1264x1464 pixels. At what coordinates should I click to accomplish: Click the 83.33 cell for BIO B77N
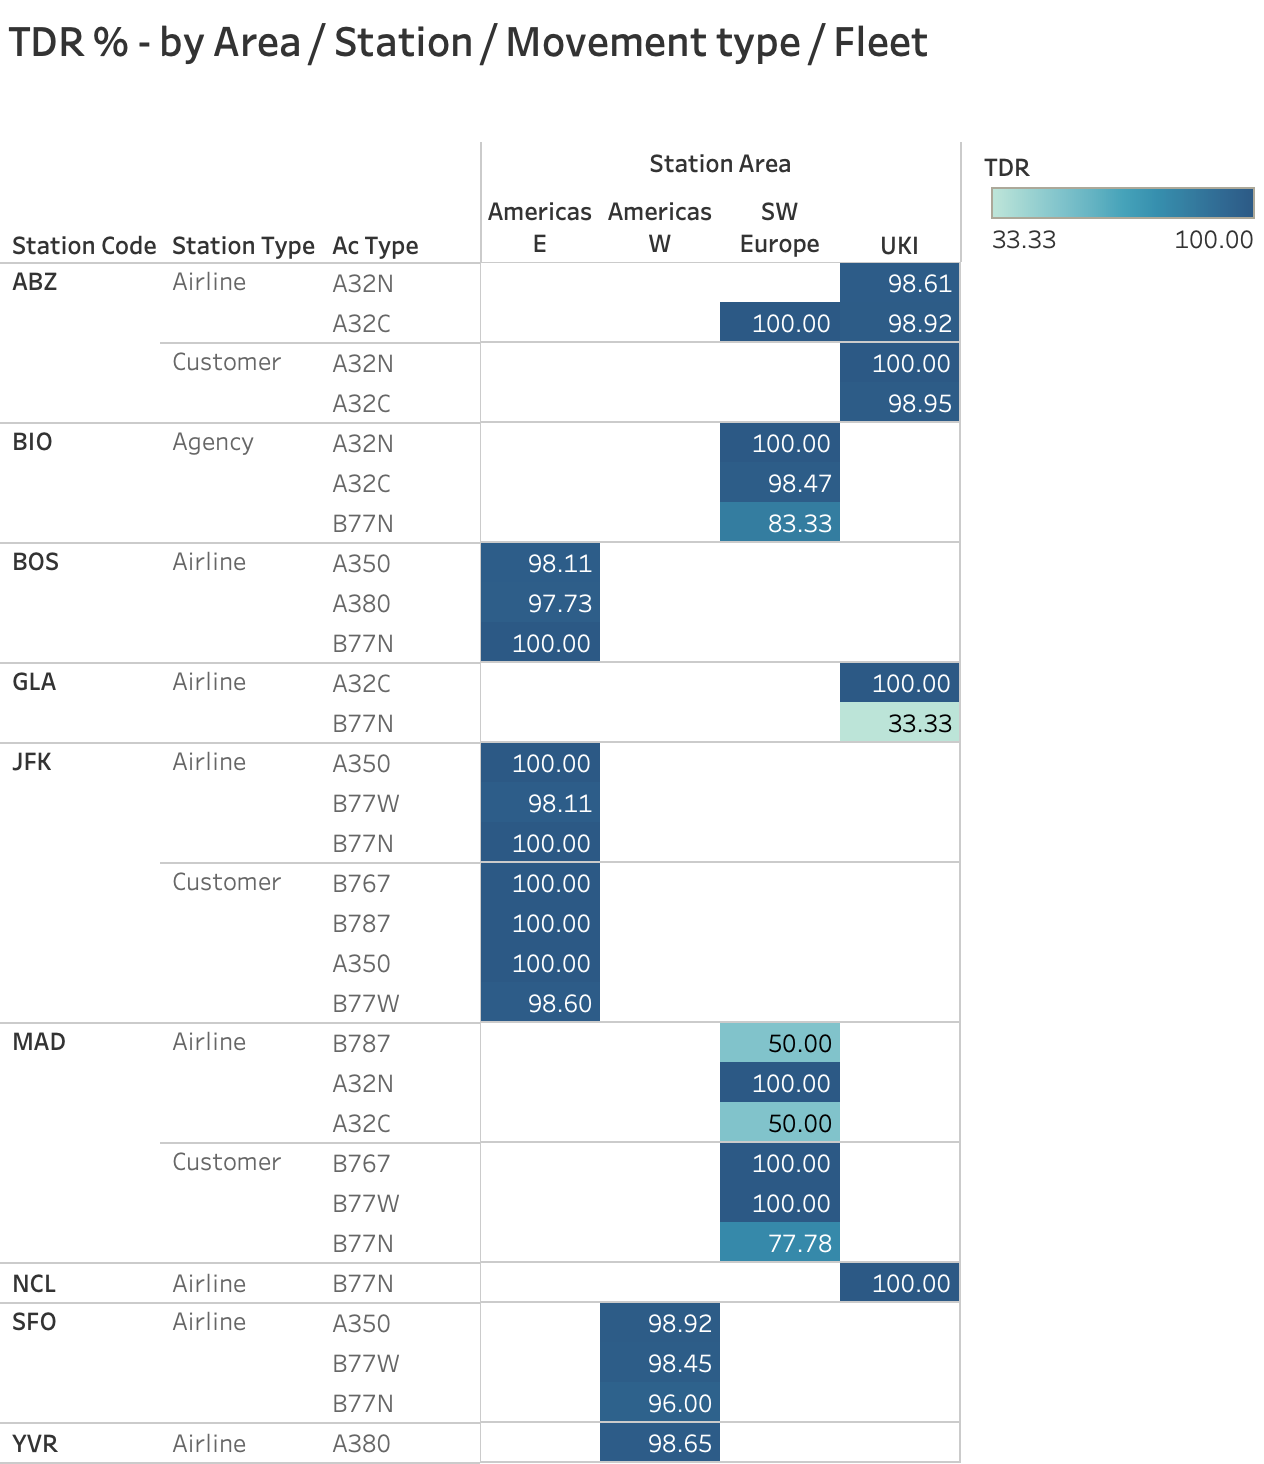[779, 523]
